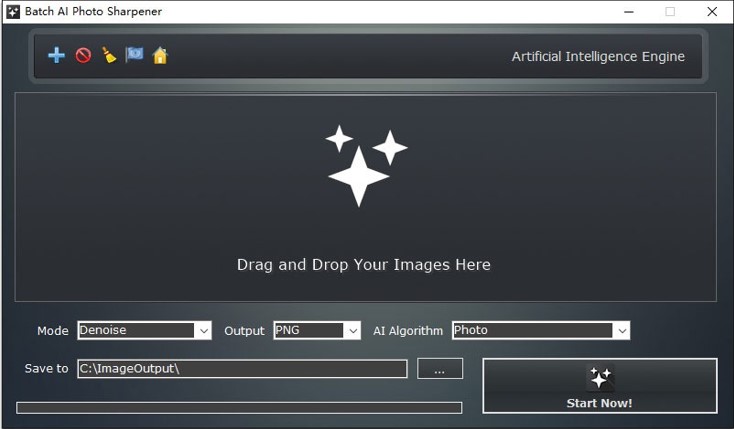Click the yellow Home icon
Viewport: 734px width, 429px height.
tap(160, 55)
